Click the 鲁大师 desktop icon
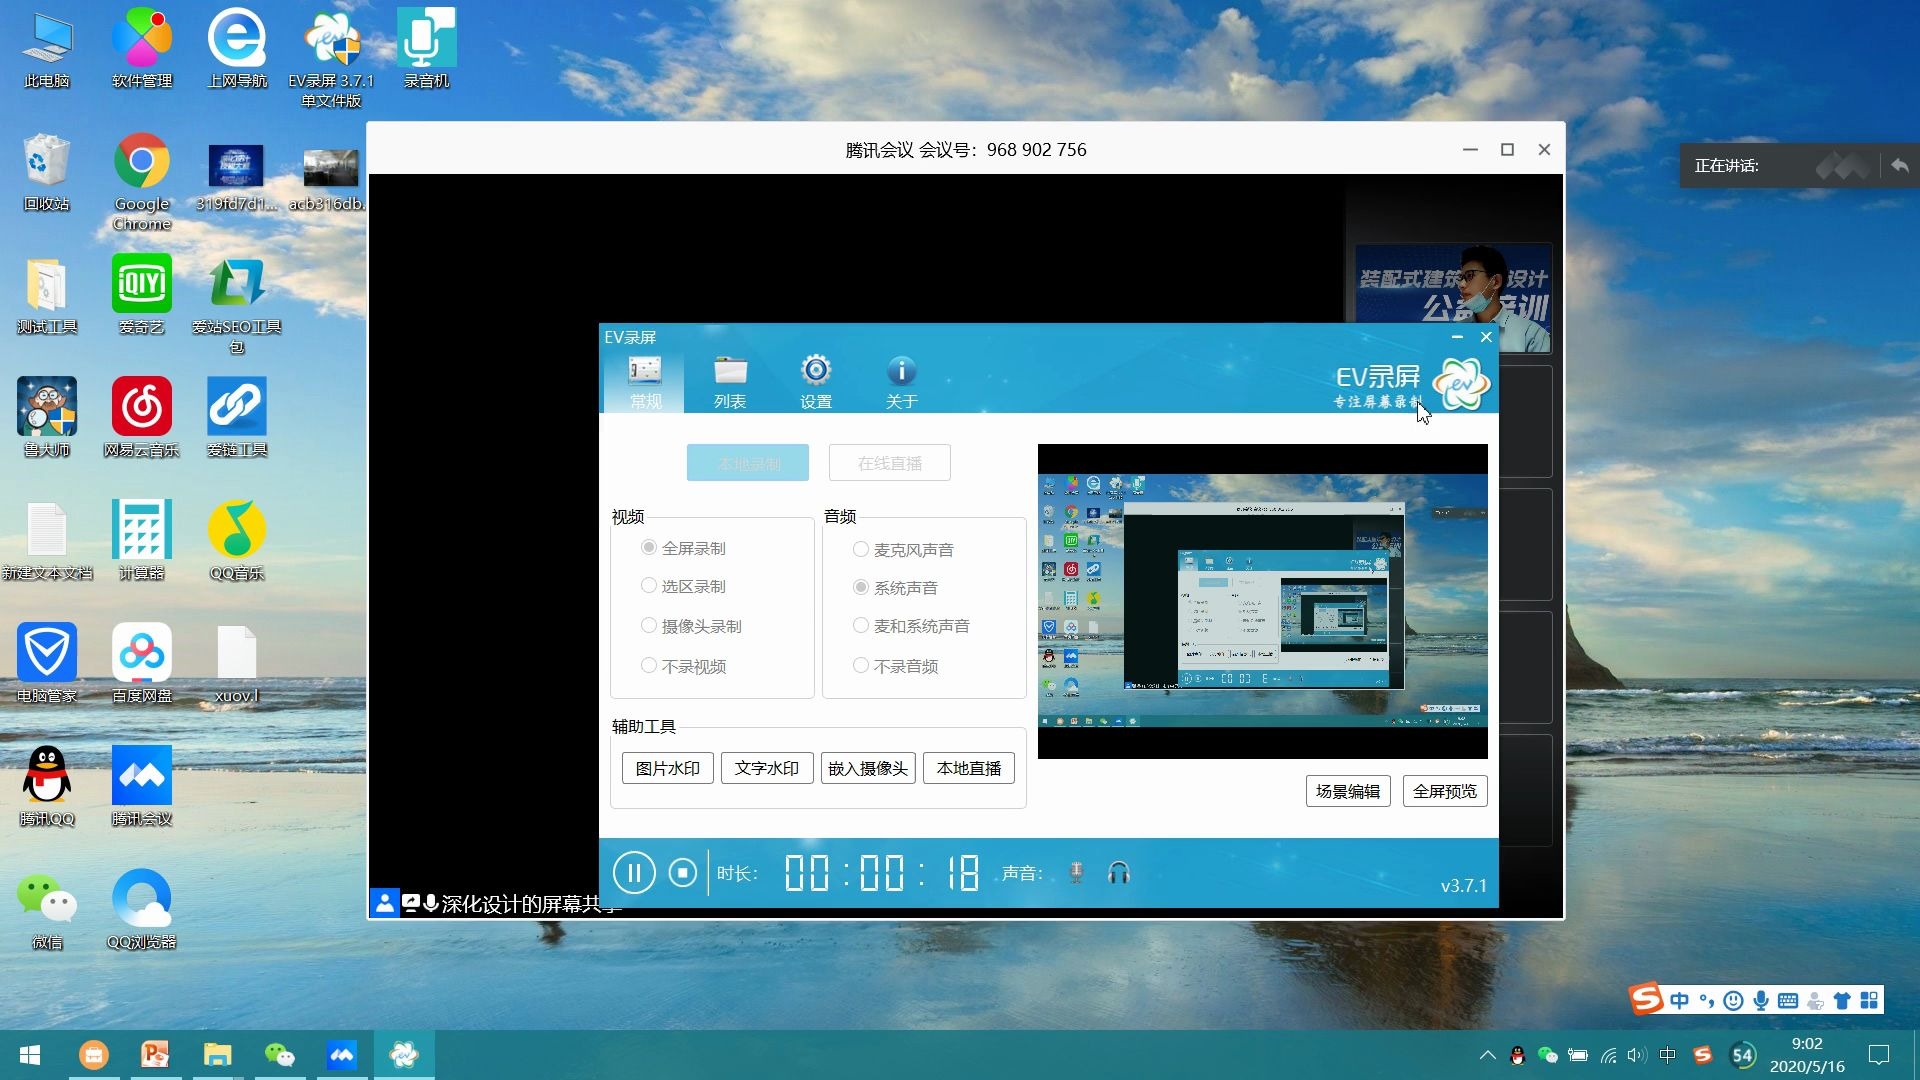 tap(47, 418)
